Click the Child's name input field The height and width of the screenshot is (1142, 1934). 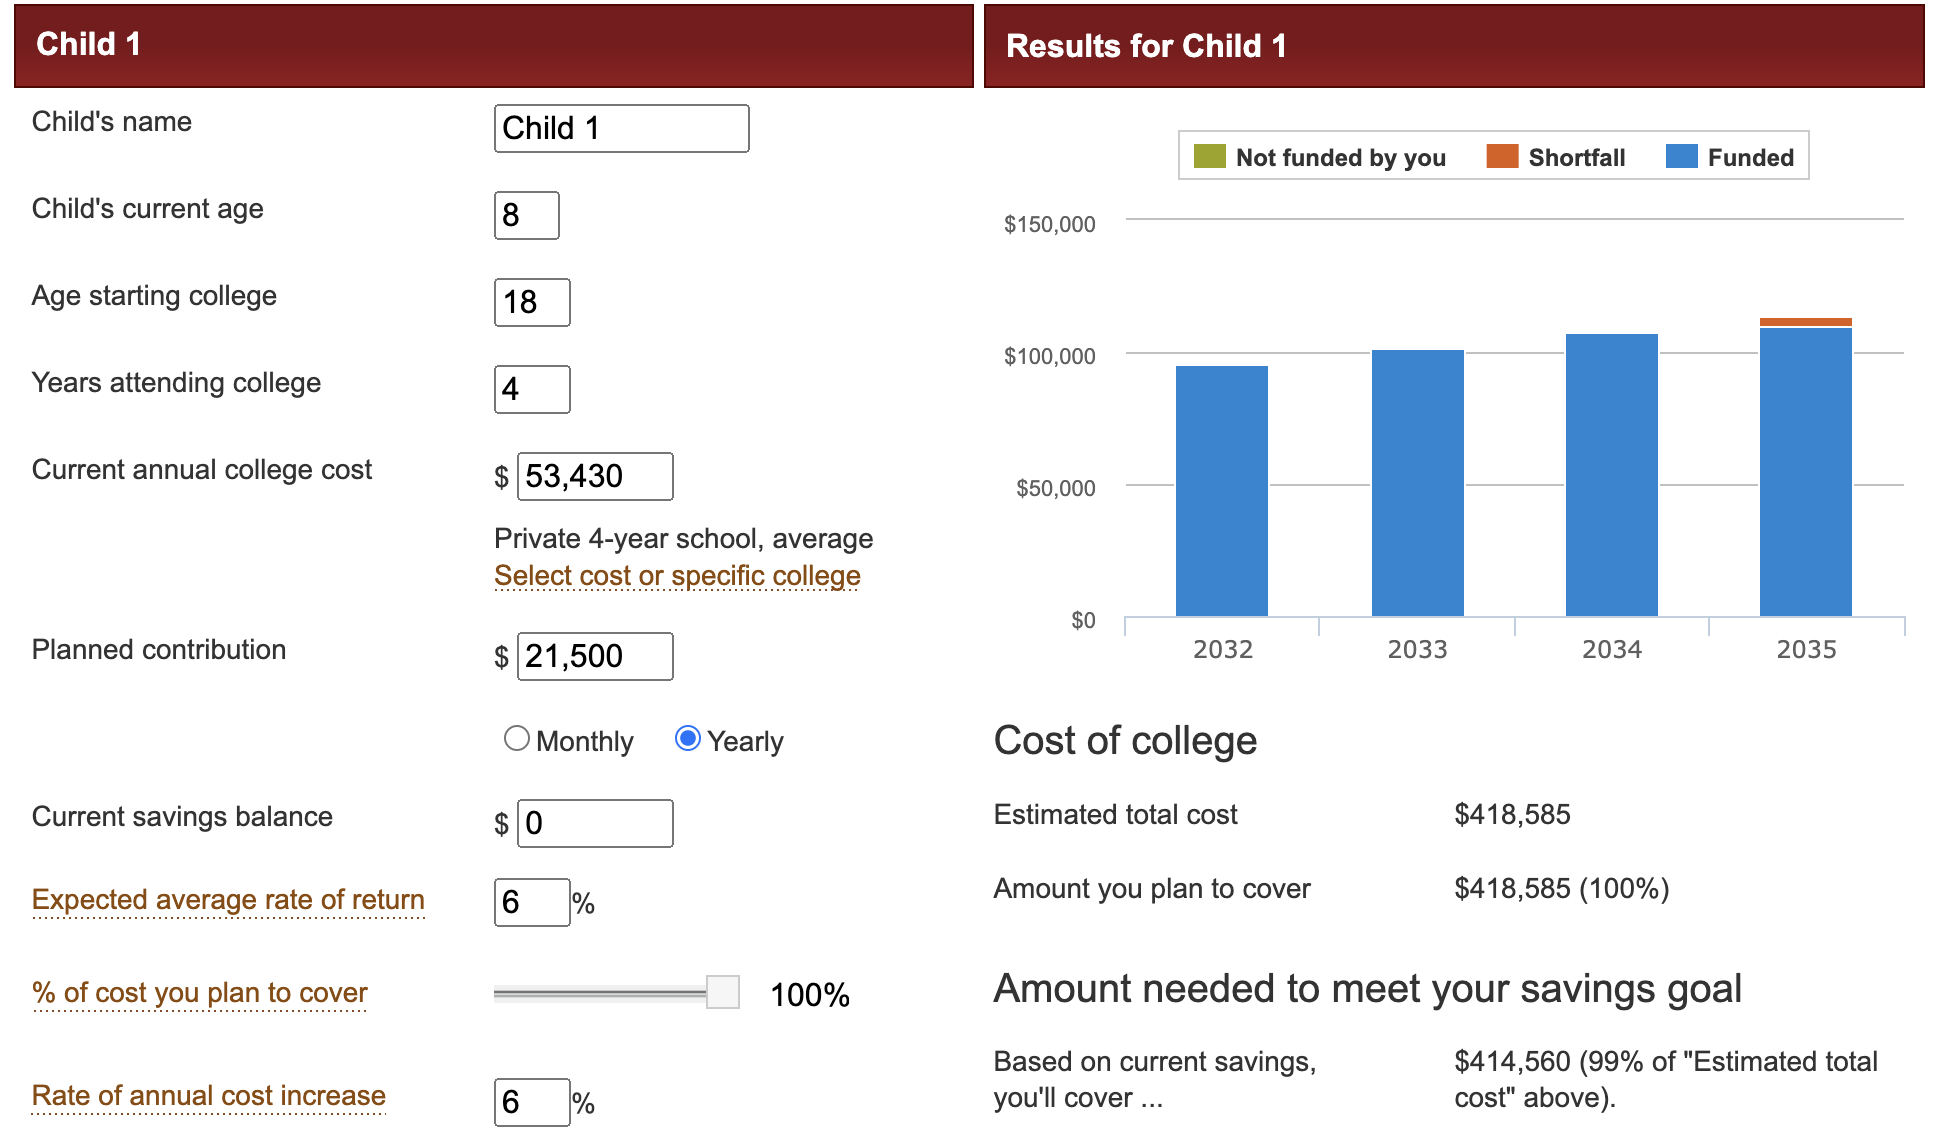(x=621, y=129)
